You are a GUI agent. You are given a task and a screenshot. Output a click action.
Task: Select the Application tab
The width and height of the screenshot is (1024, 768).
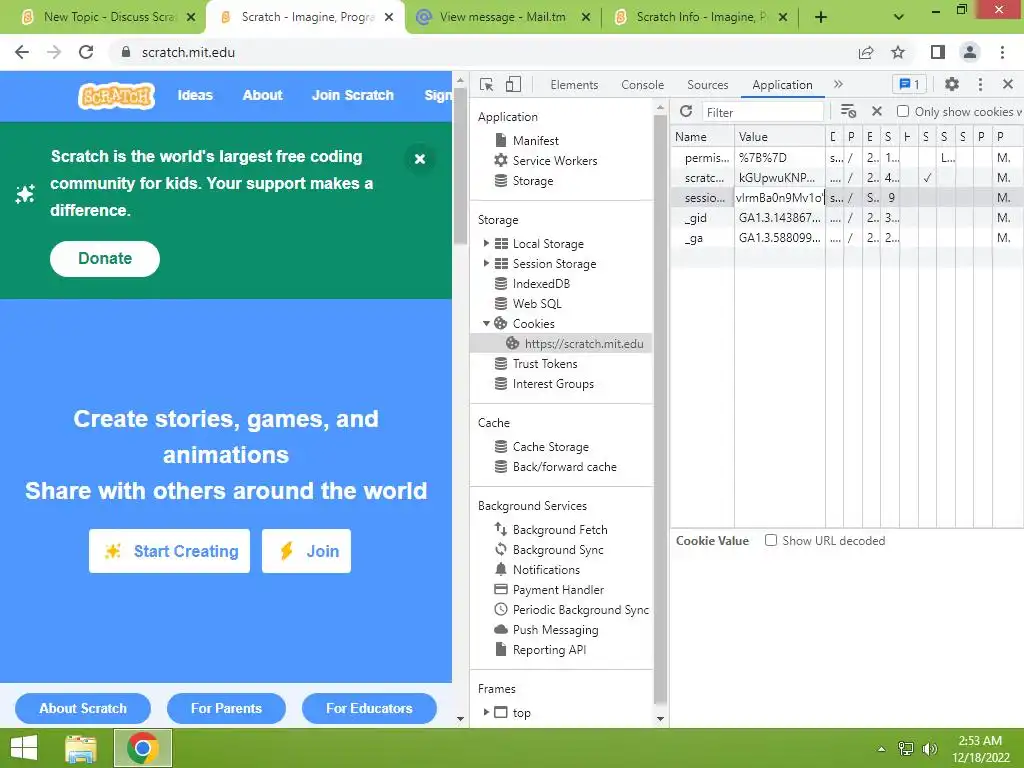point(782,84)
